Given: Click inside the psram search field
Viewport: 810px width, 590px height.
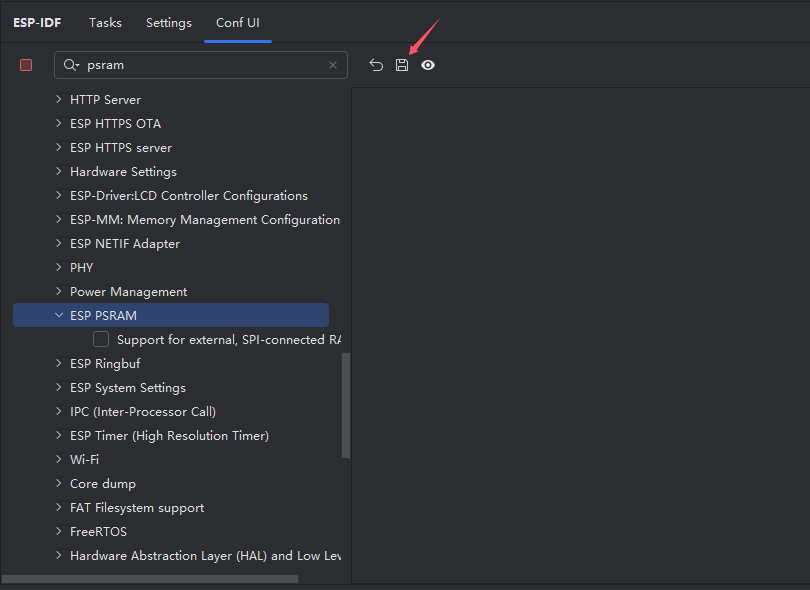Looking at the screenshot, I should coord(200,65).
